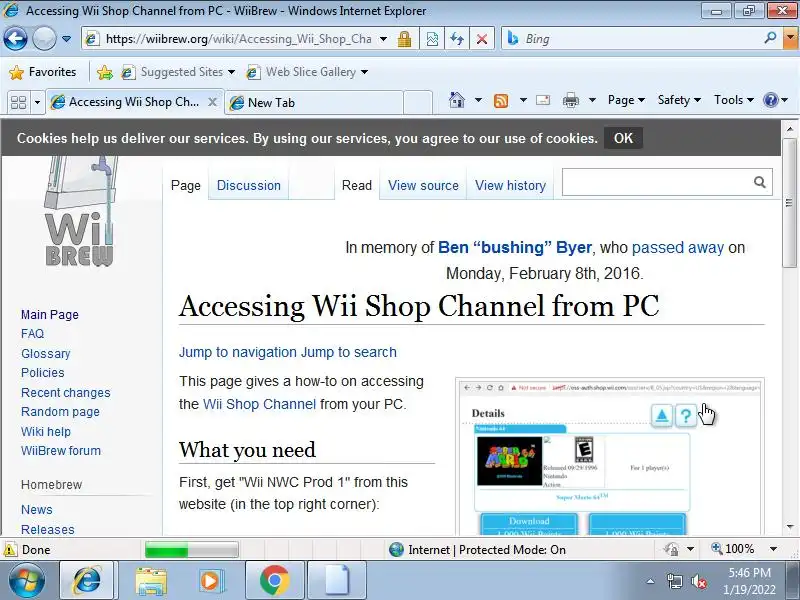
Task: Click the vertical scrollbar thumb
Action: click(789, 203)
